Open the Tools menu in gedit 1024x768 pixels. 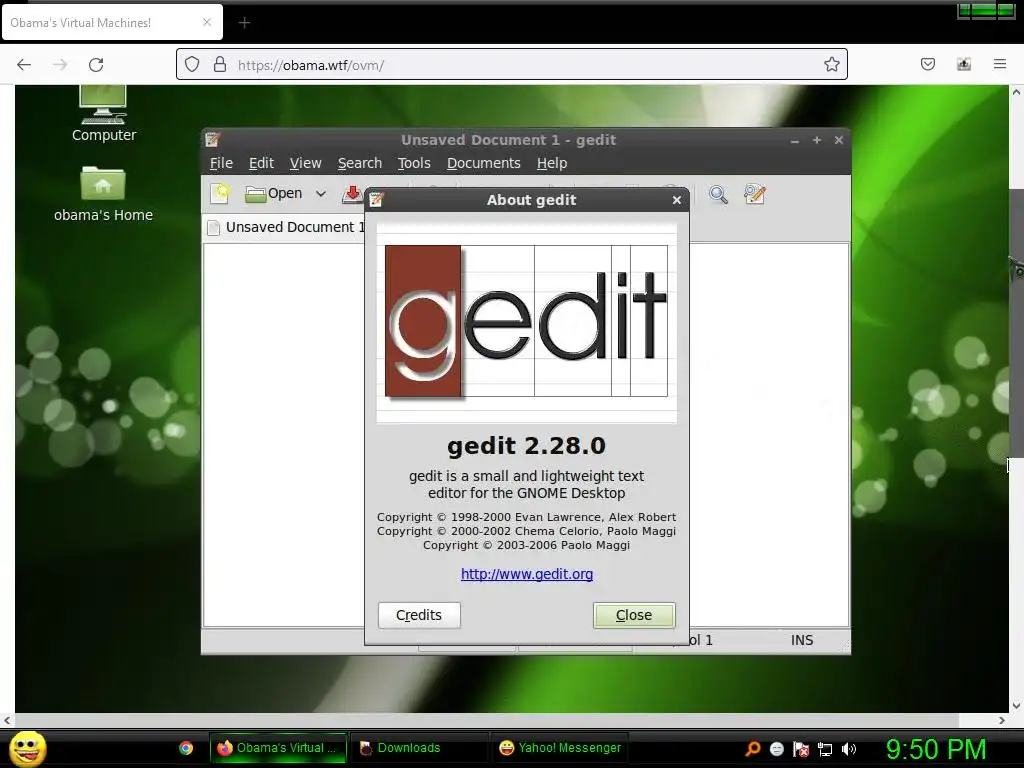[414, 163]
